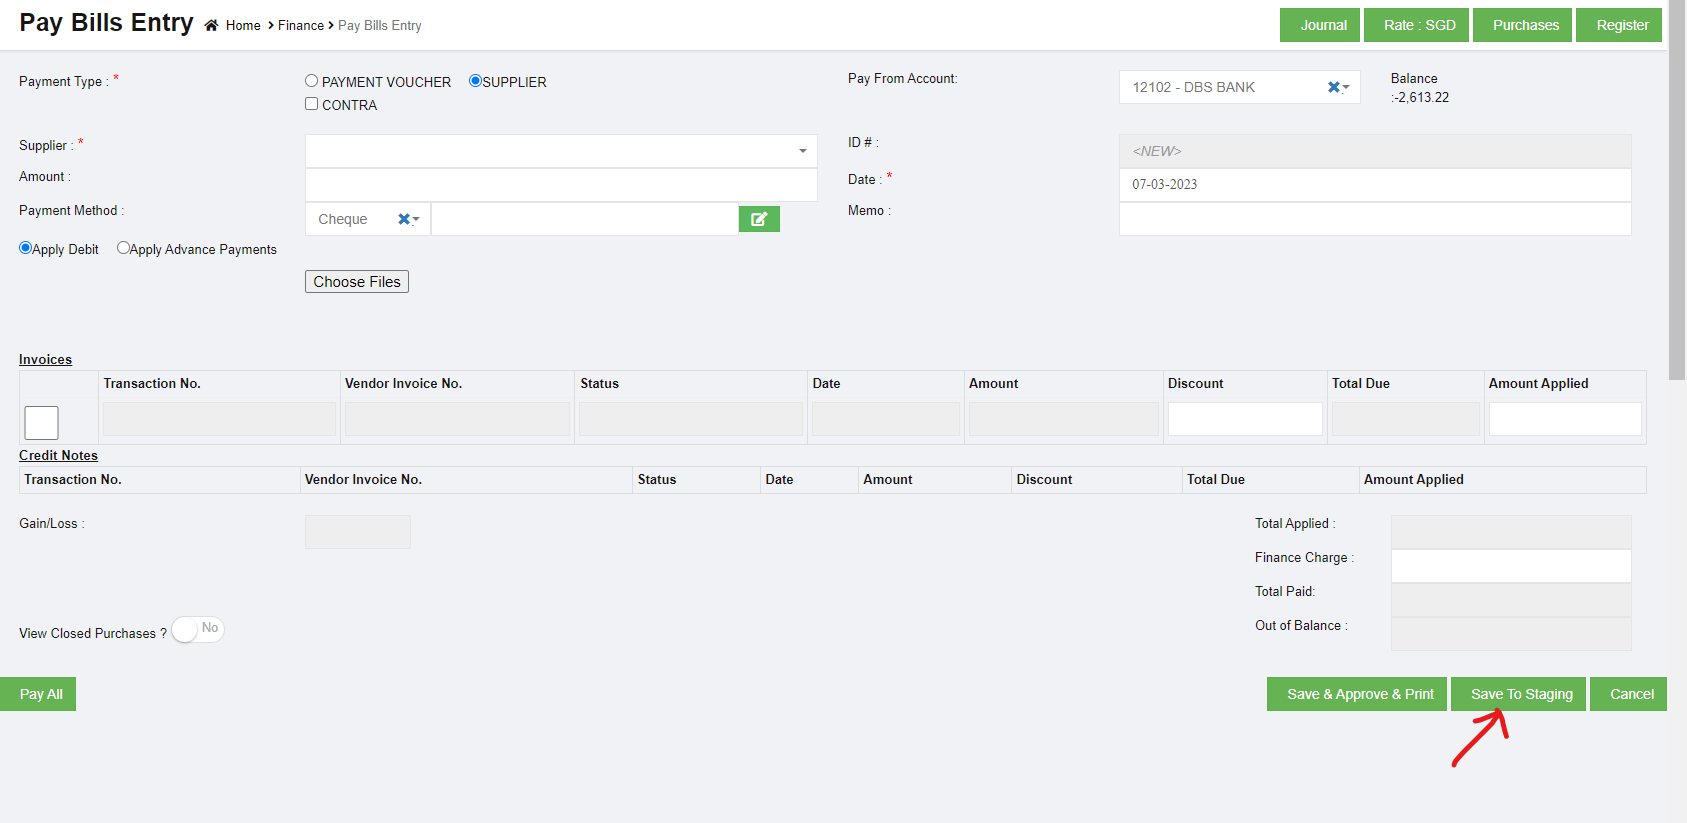The image size is (1687, 823).
Task: Select the Payment Voucher radio option
Action: [312, 81]
